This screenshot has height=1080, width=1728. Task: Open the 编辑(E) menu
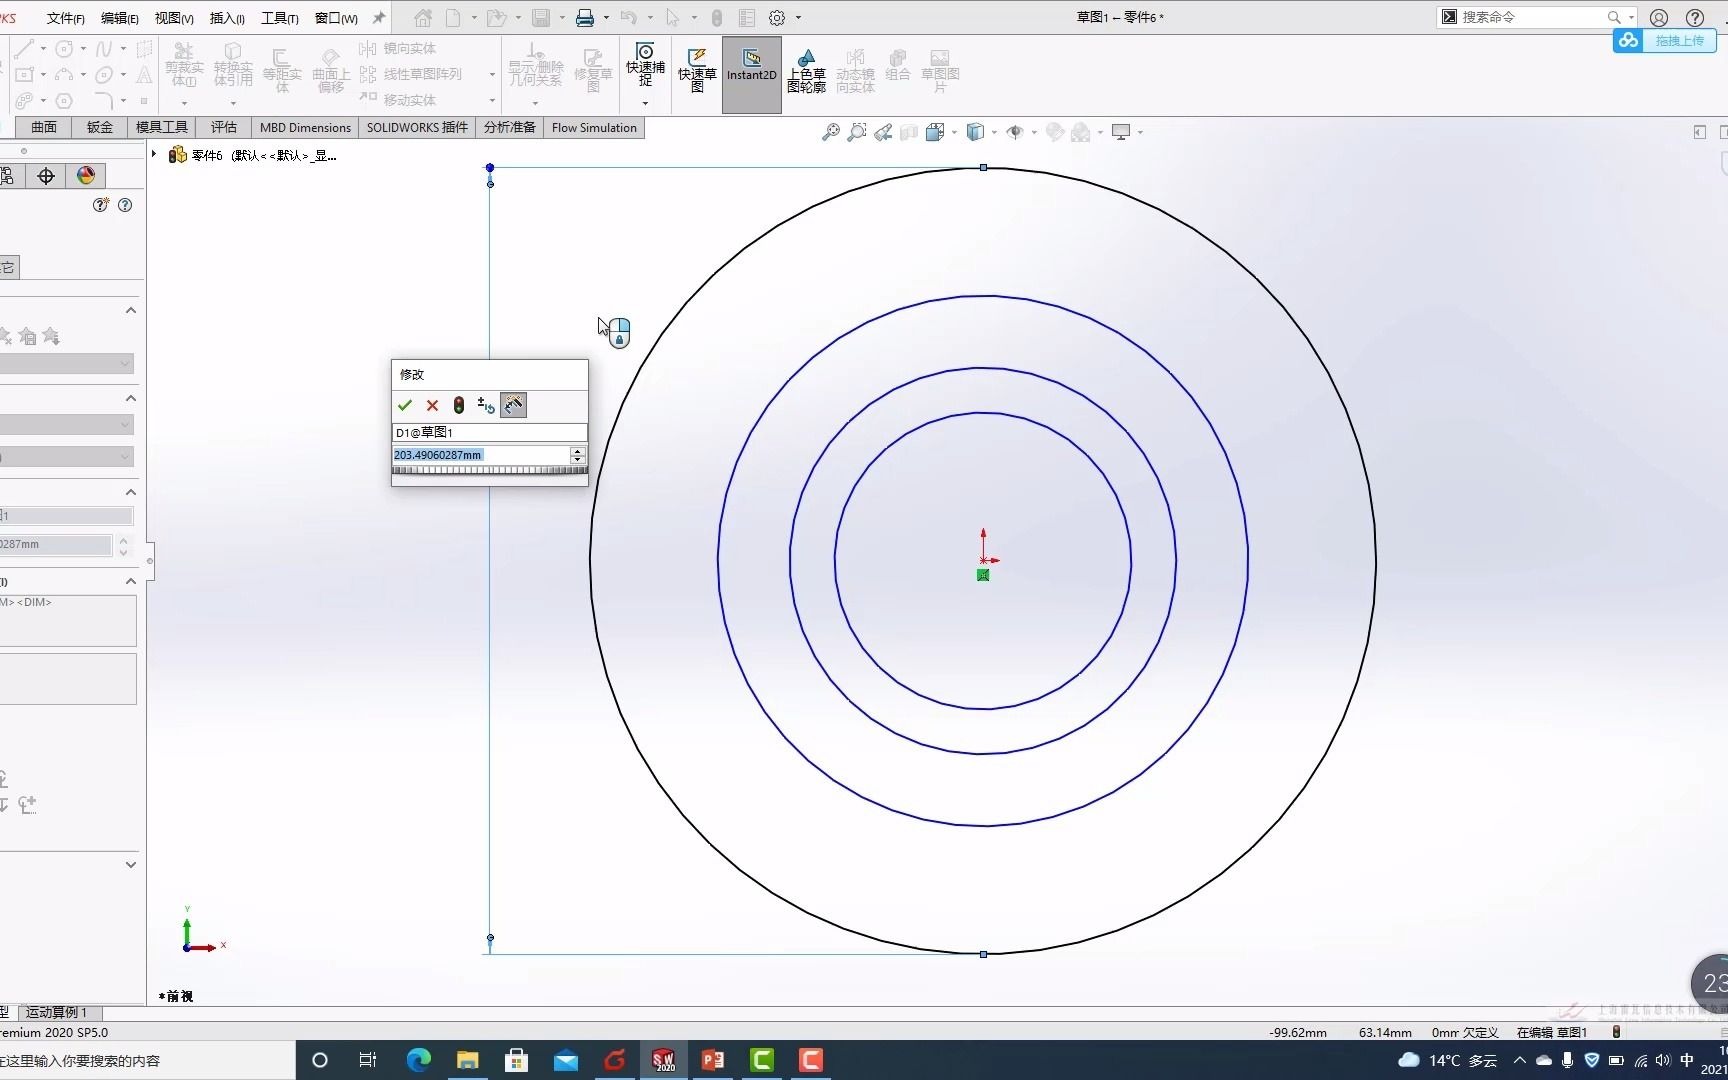(x=120, y=18)
